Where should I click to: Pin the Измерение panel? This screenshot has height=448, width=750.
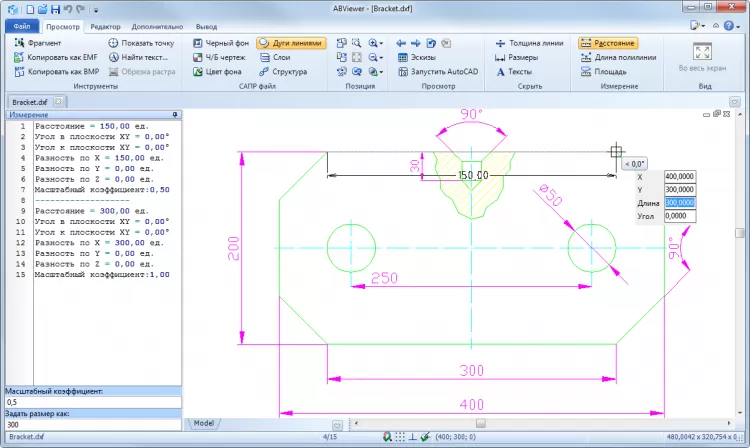tap(175, 115)
